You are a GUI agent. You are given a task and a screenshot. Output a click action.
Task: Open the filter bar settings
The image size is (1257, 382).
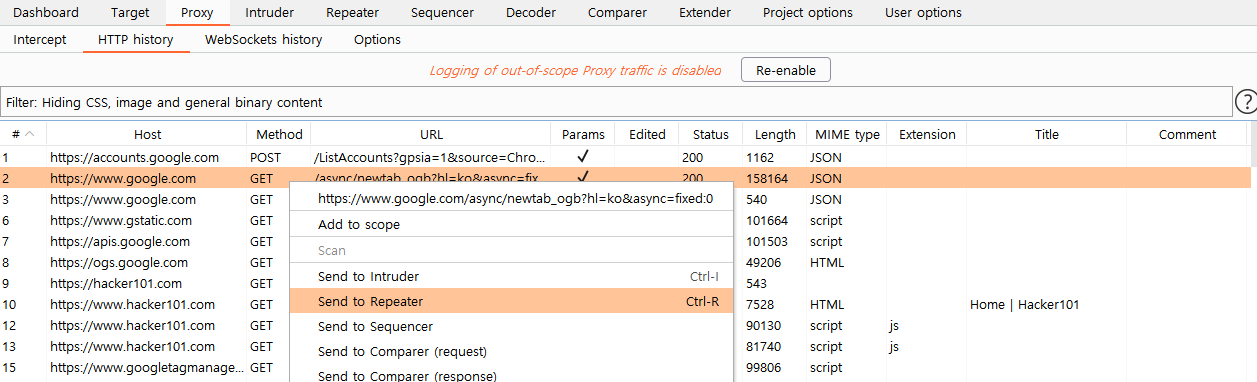[616, 102]
